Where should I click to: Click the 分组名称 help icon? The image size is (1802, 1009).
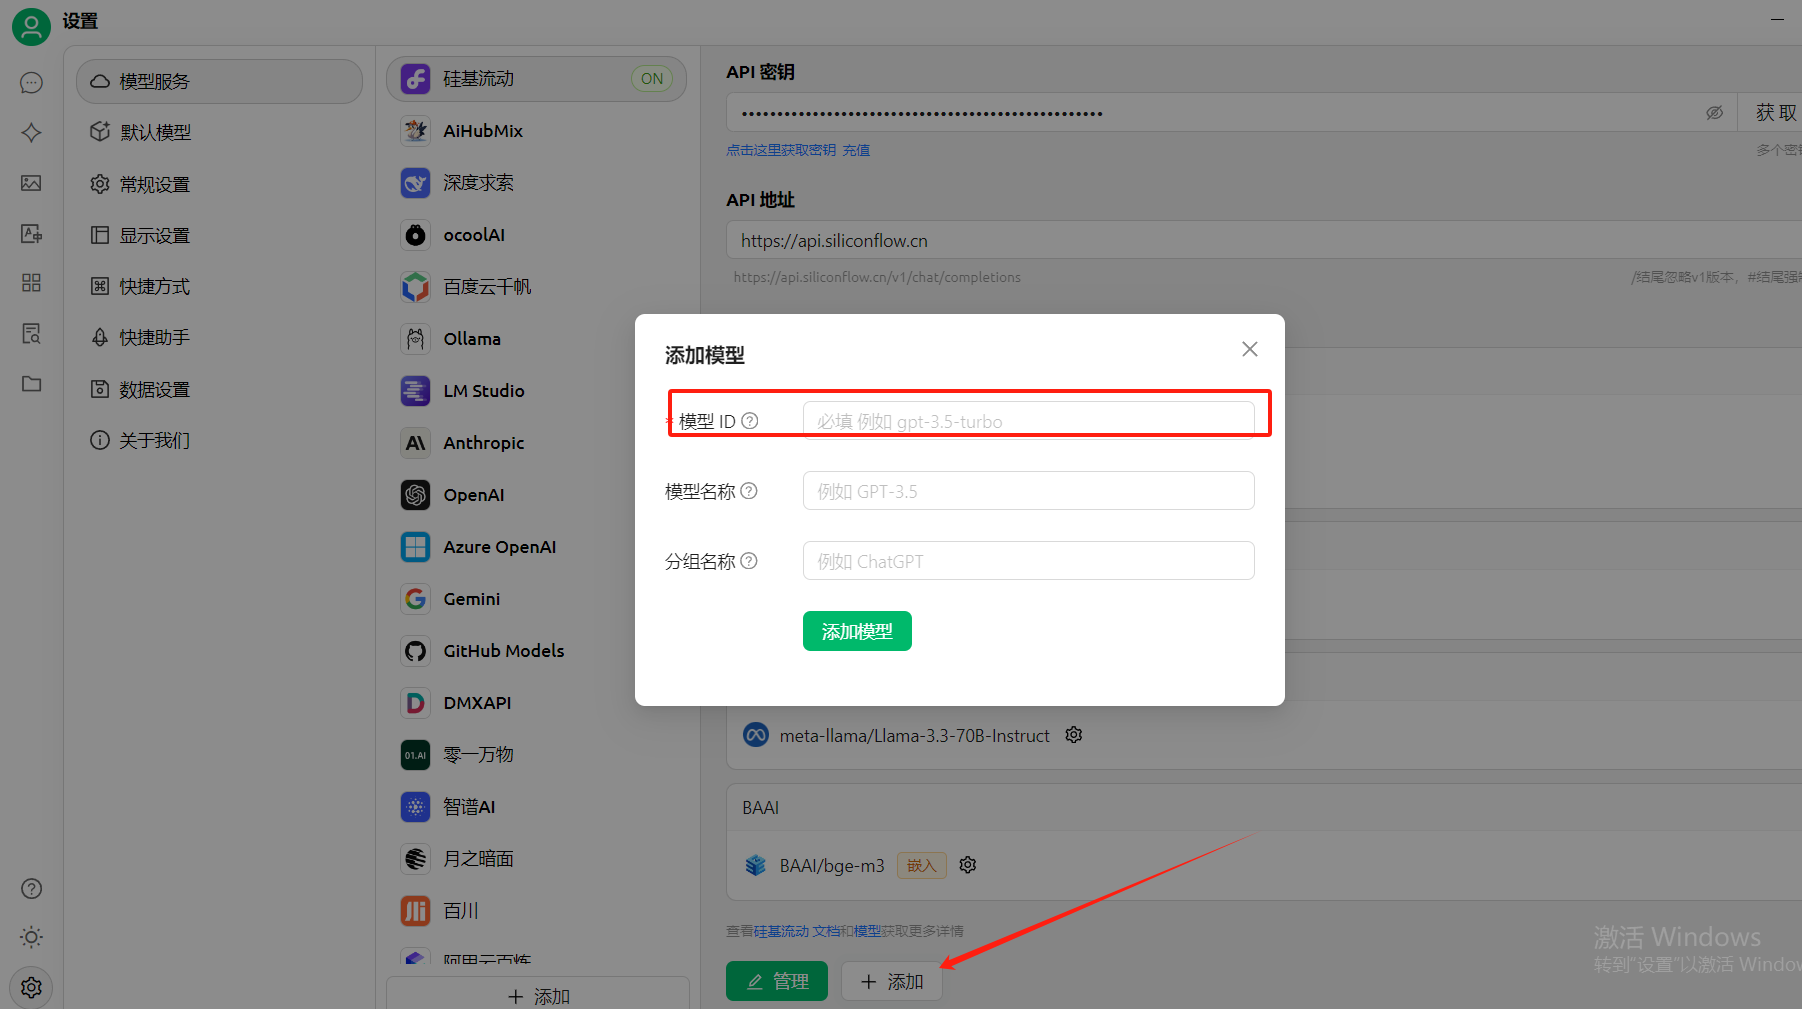point(749,561)
